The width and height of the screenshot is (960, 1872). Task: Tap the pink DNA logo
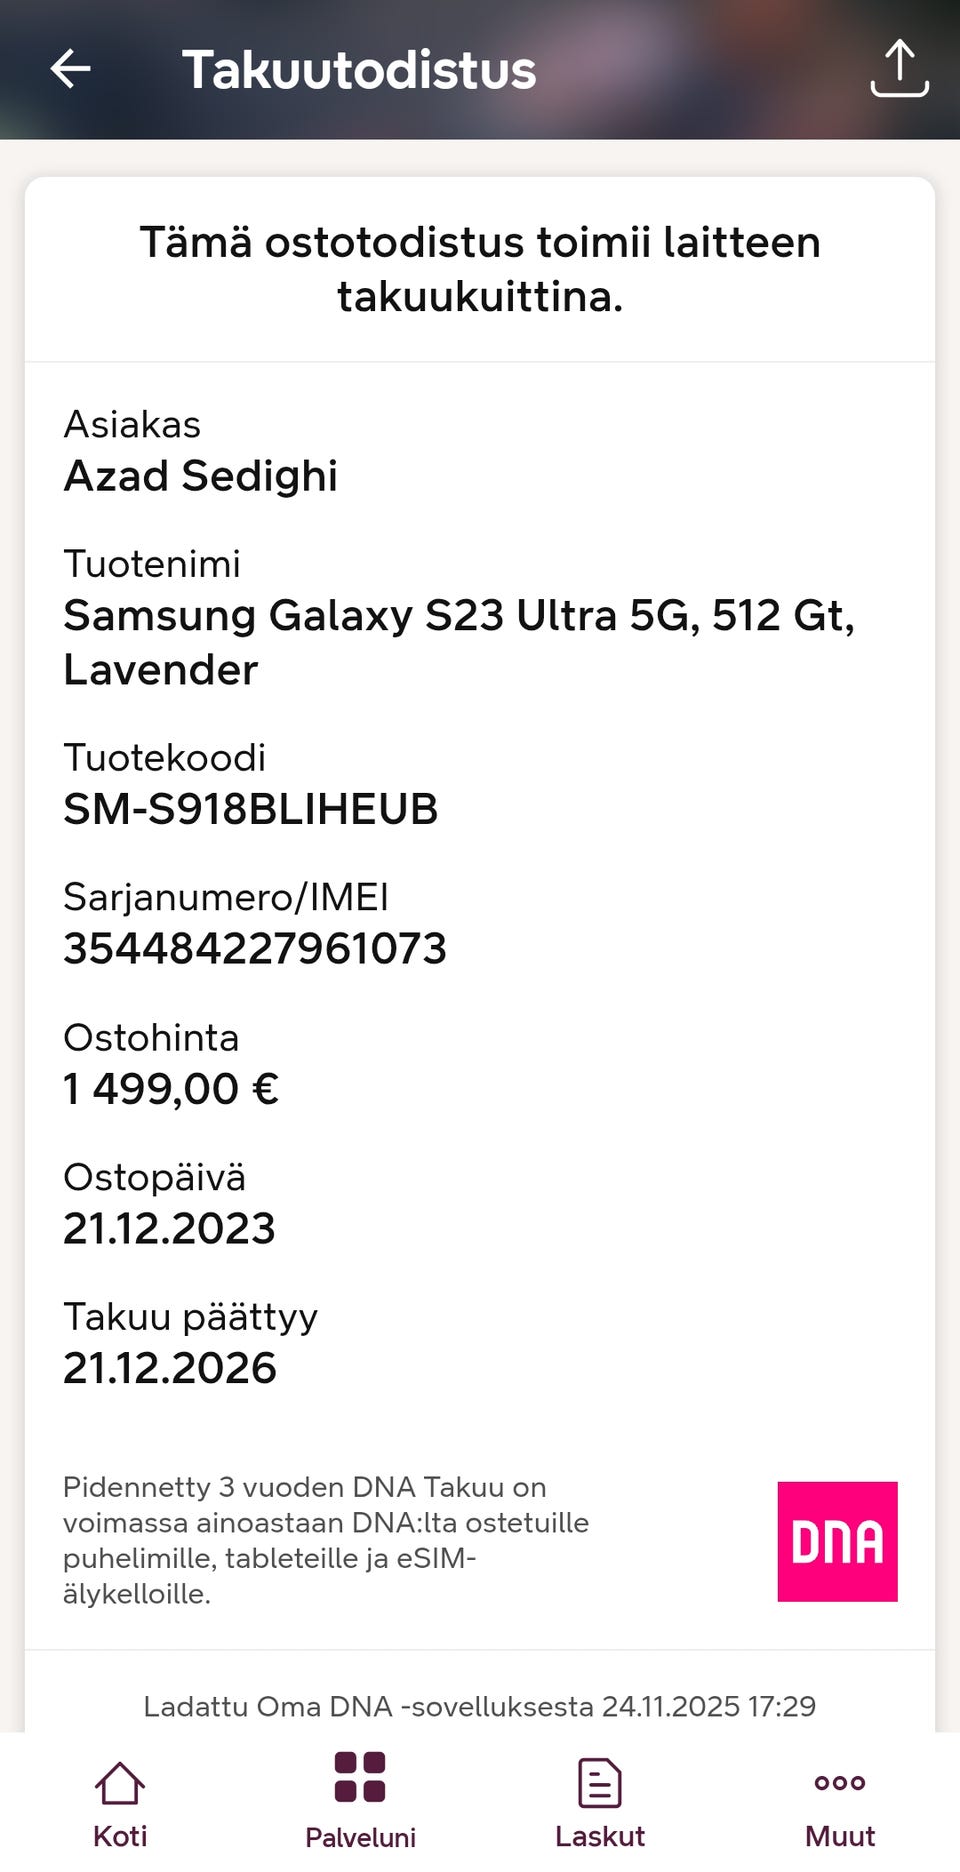tap(837, 1541)
